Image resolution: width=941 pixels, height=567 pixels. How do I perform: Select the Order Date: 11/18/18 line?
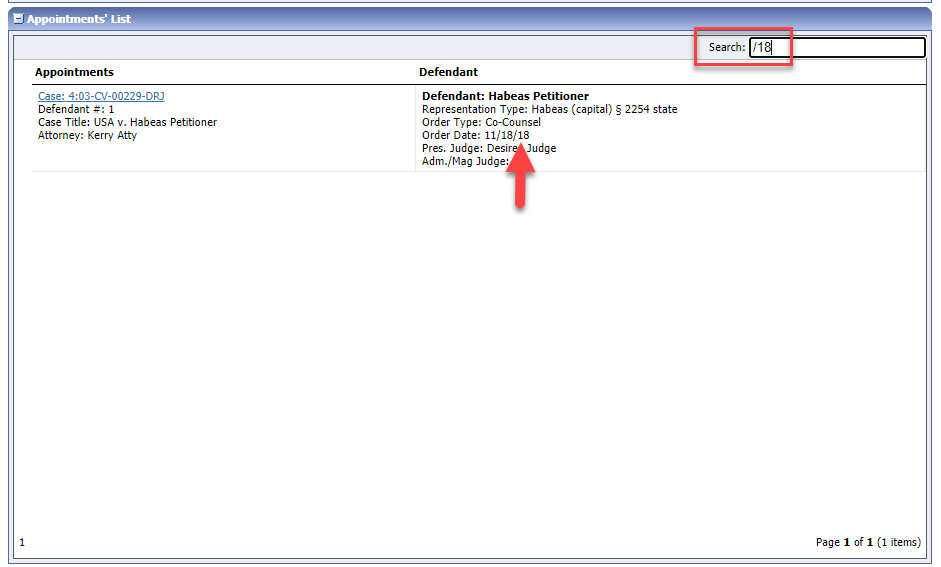(x=475, y=136)
